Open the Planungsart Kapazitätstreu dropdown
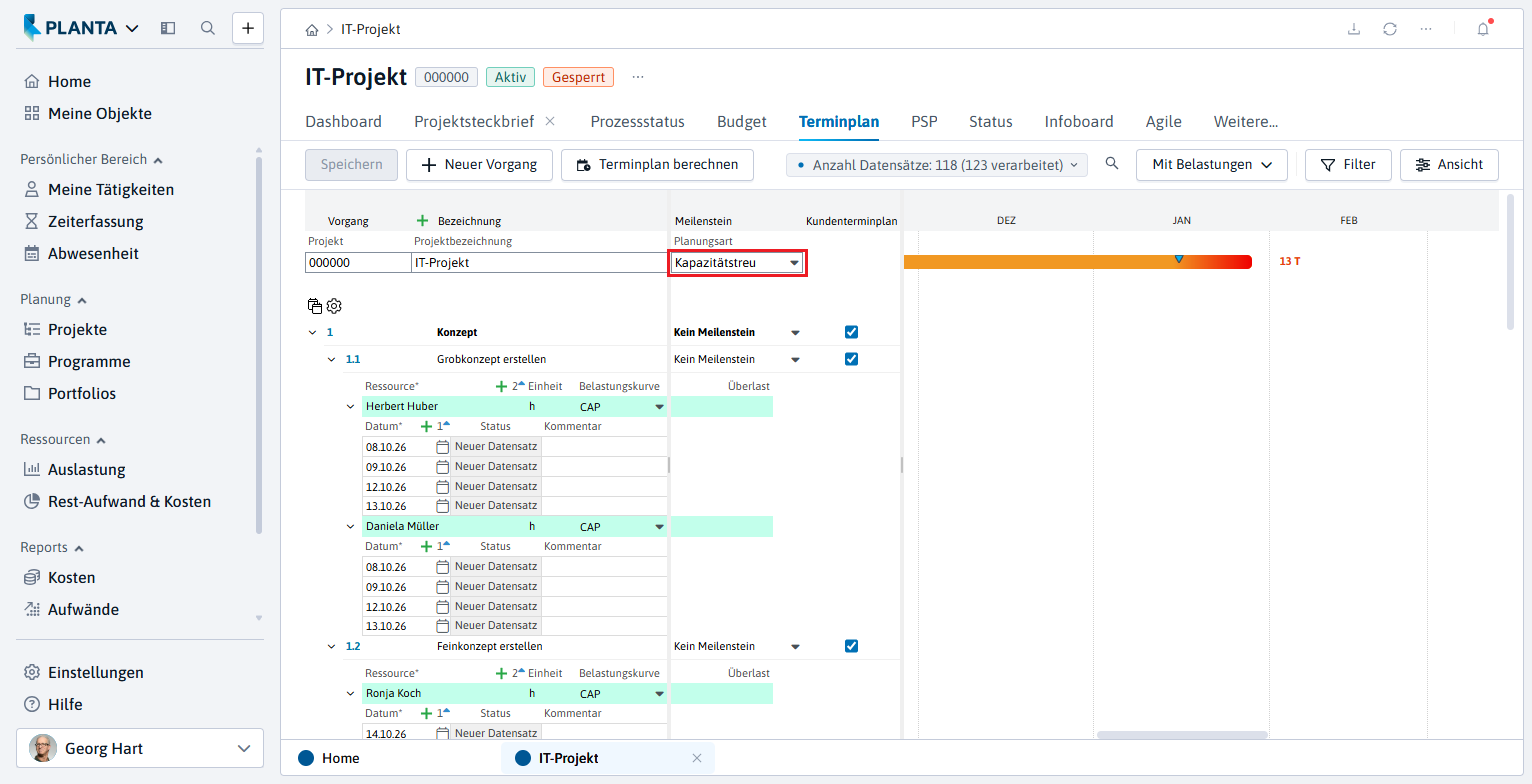This screenshot has height=784, width=1532. (738, 263)
